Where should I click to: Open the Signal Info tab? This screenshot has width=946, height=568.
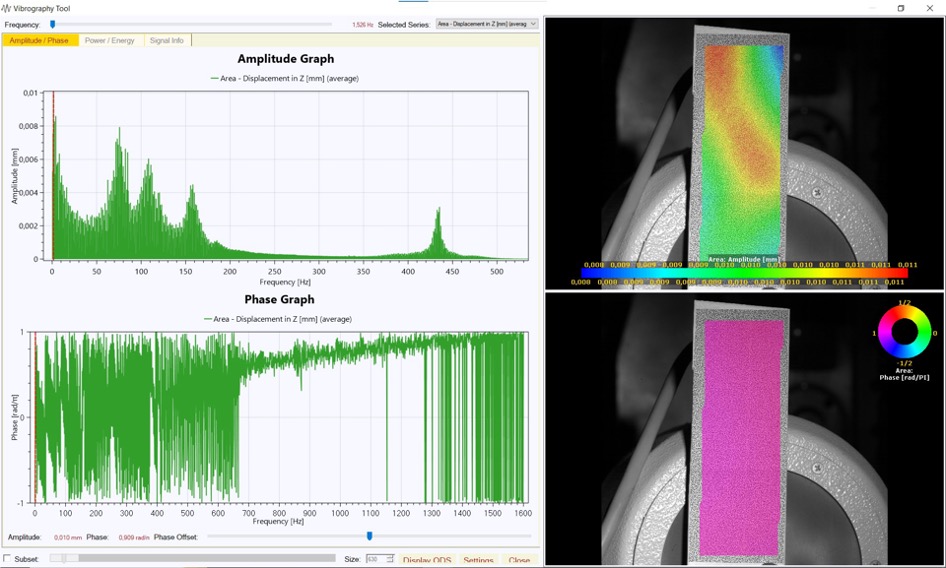[x=166, y=40]
